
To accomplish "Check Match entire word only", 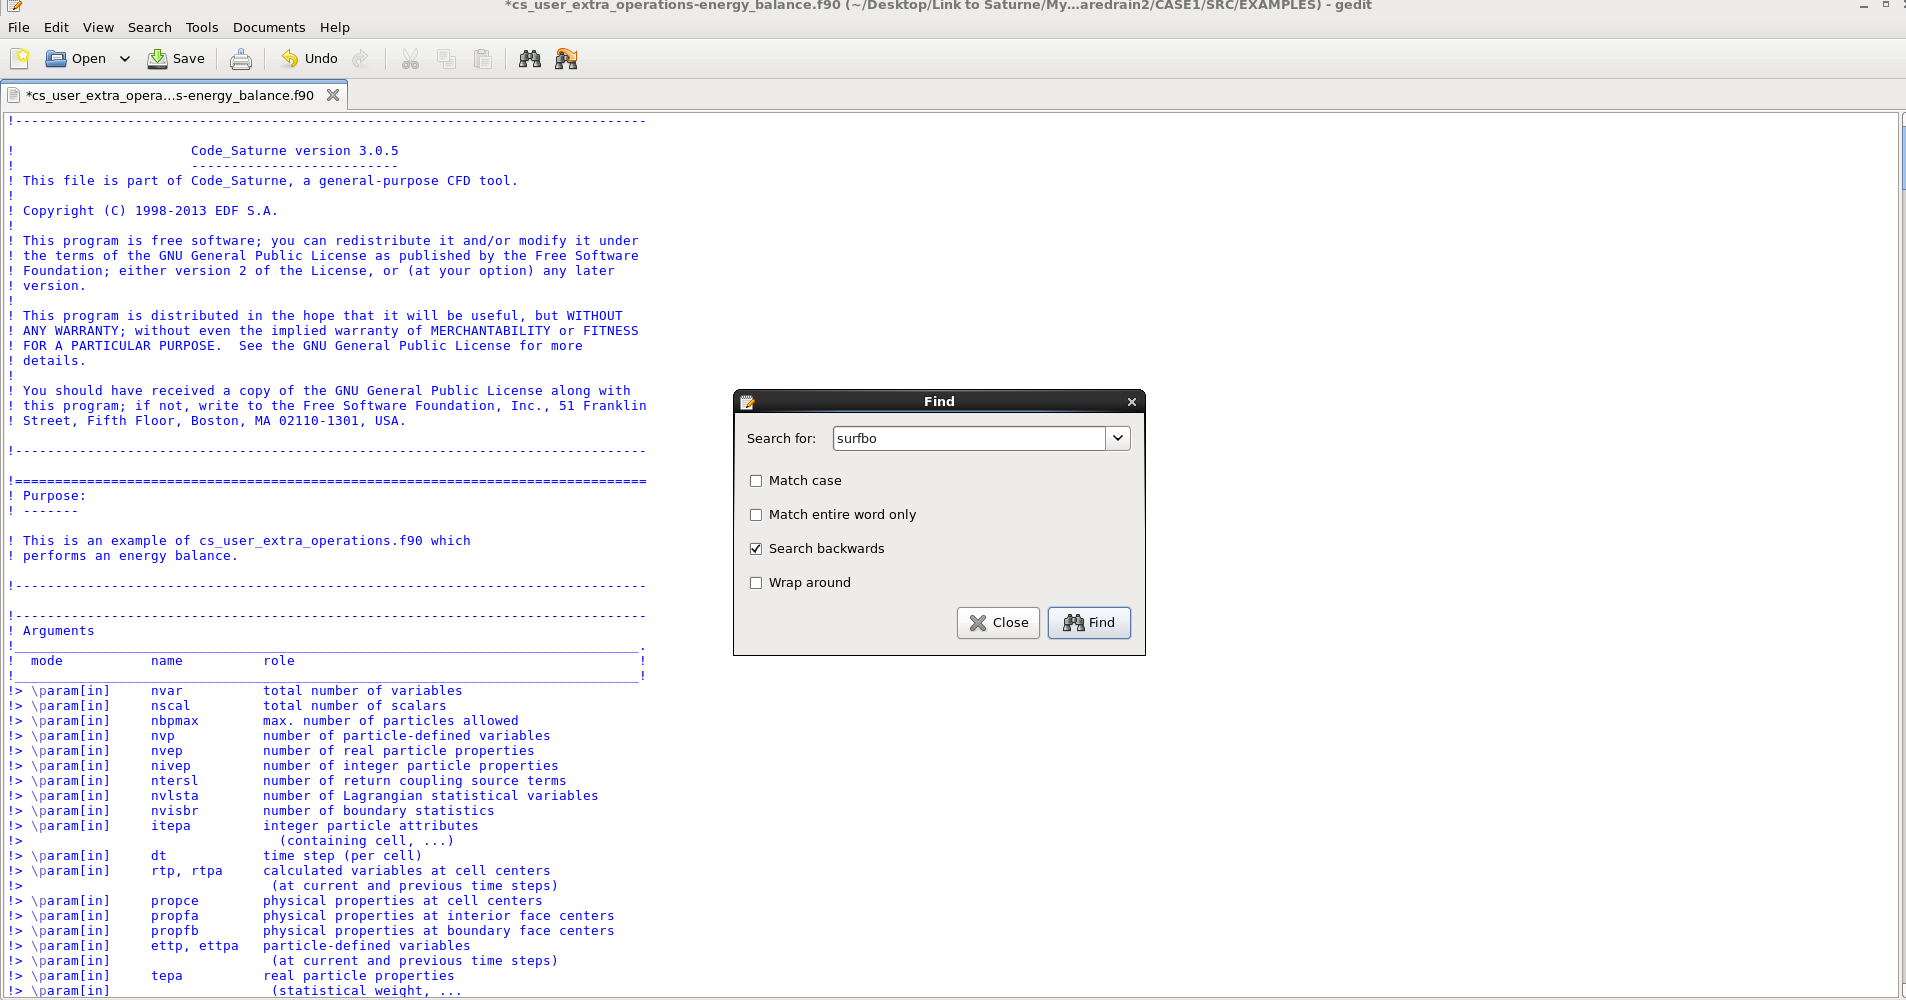I will pos(756,515).
